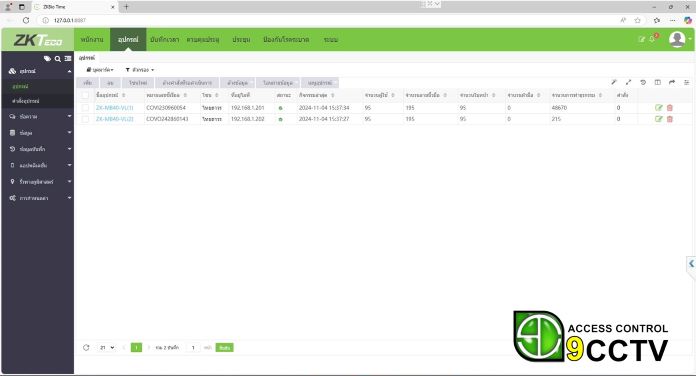696x376 pixels.
Task: Click the red trash icon for device 192.168.1.202
Action: pos(670,119)
